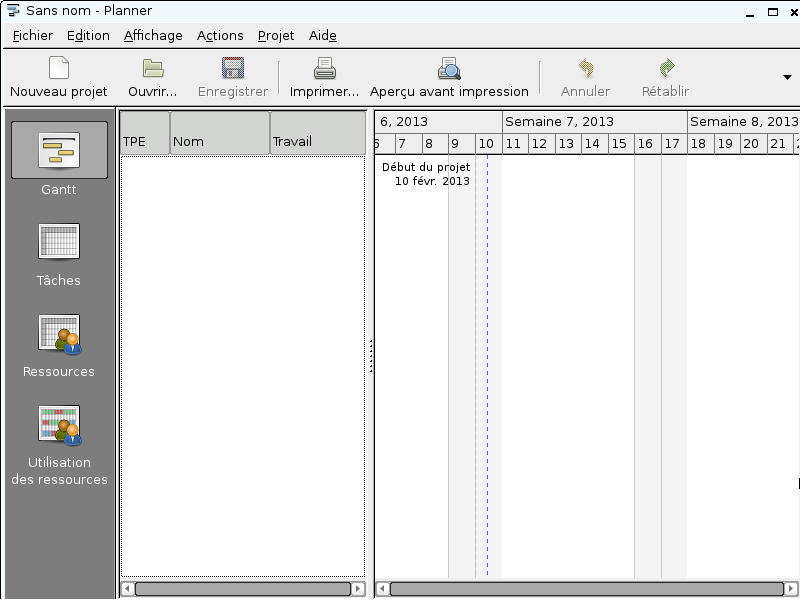Click the pane splitter handle
The height and width of the screenshot is (600, 800).
point(371,356)
